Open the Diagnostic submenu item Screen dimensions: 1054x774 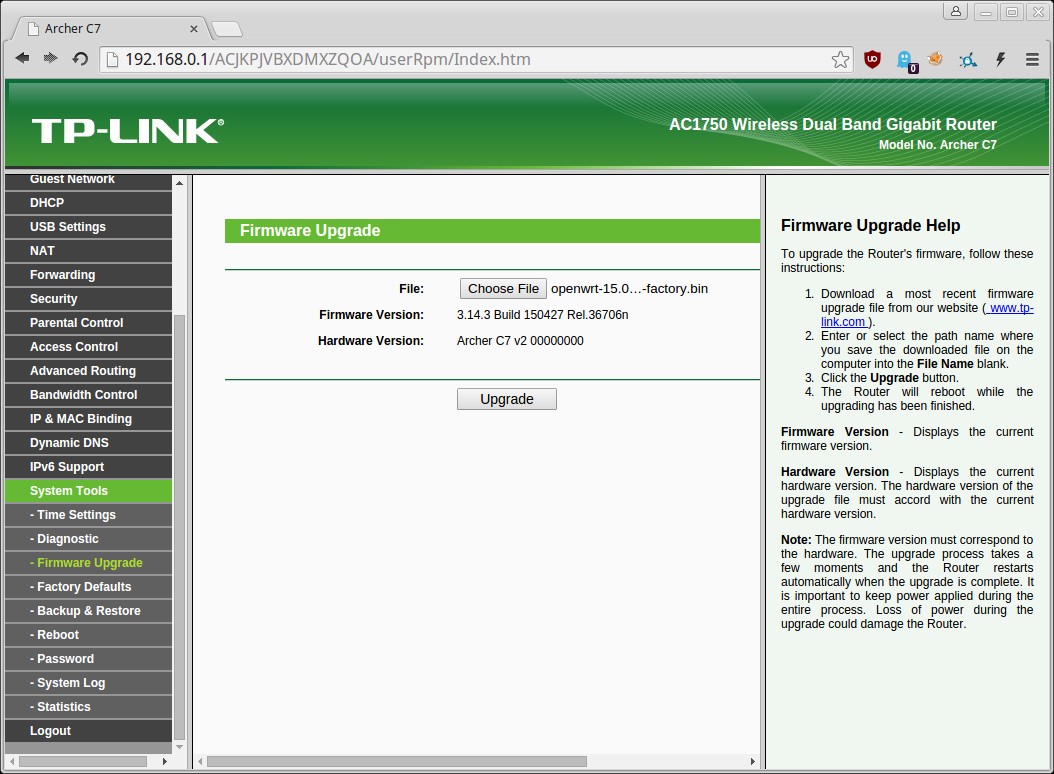pyautogui.click(x=89, y=539)
